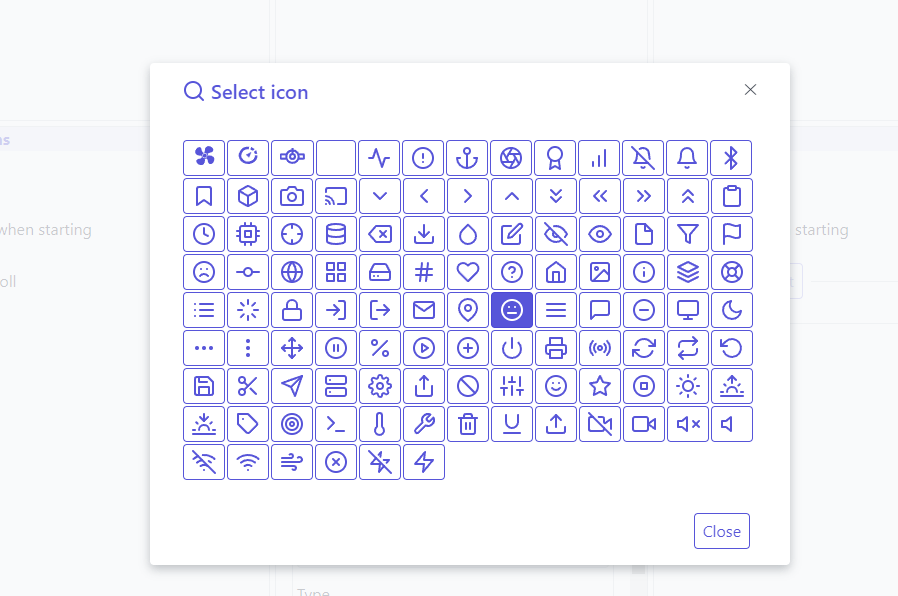Choose the database icon
Image resolution: width=898 pixels, height=596 pixels.
click(x=336, y=234)
